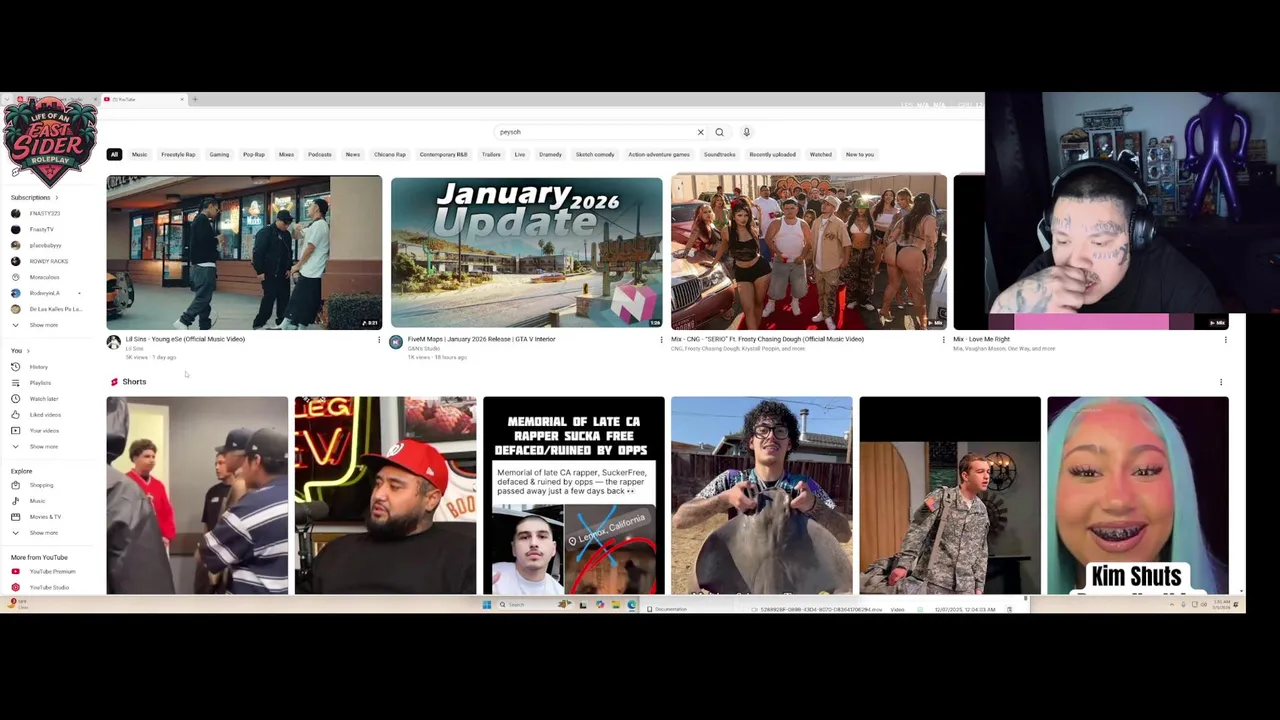Open the Subscriptions section header
This screenshot has width=1280, height=720.
click(x=34, y=197)
